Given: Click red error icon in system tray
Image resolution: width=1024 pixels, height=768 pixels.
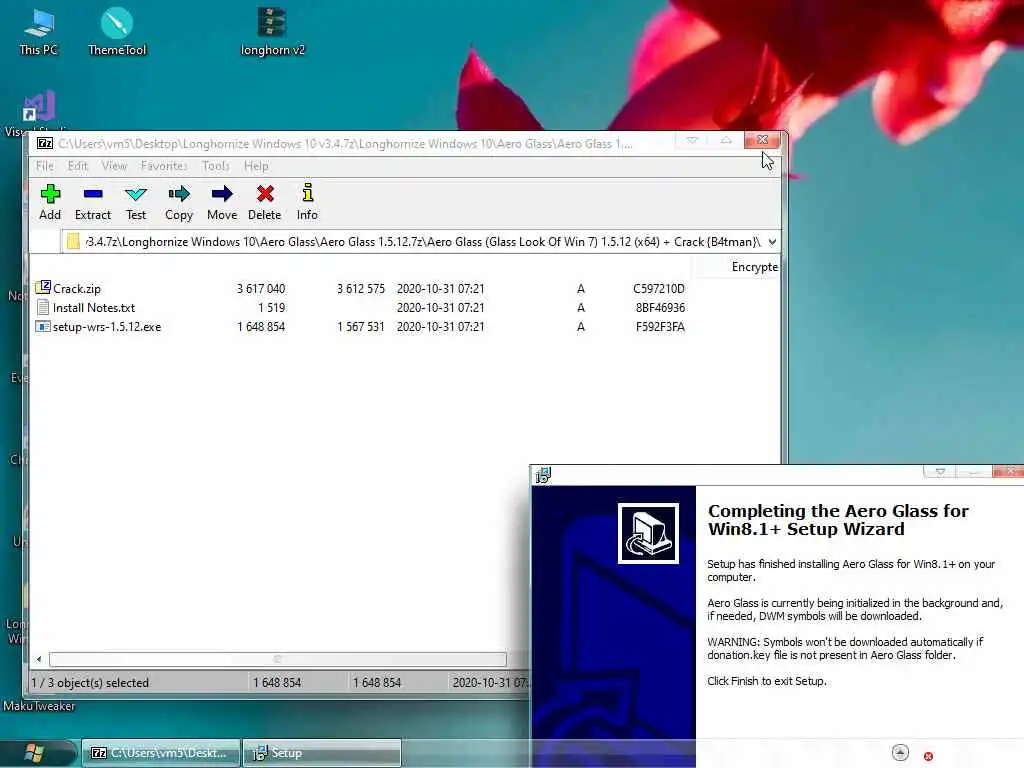Looking at the screenshot, I should click(928, 756).
